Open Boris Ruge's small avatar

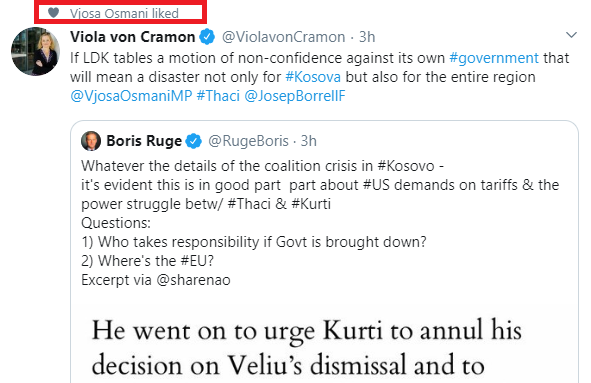click(91, 141)
